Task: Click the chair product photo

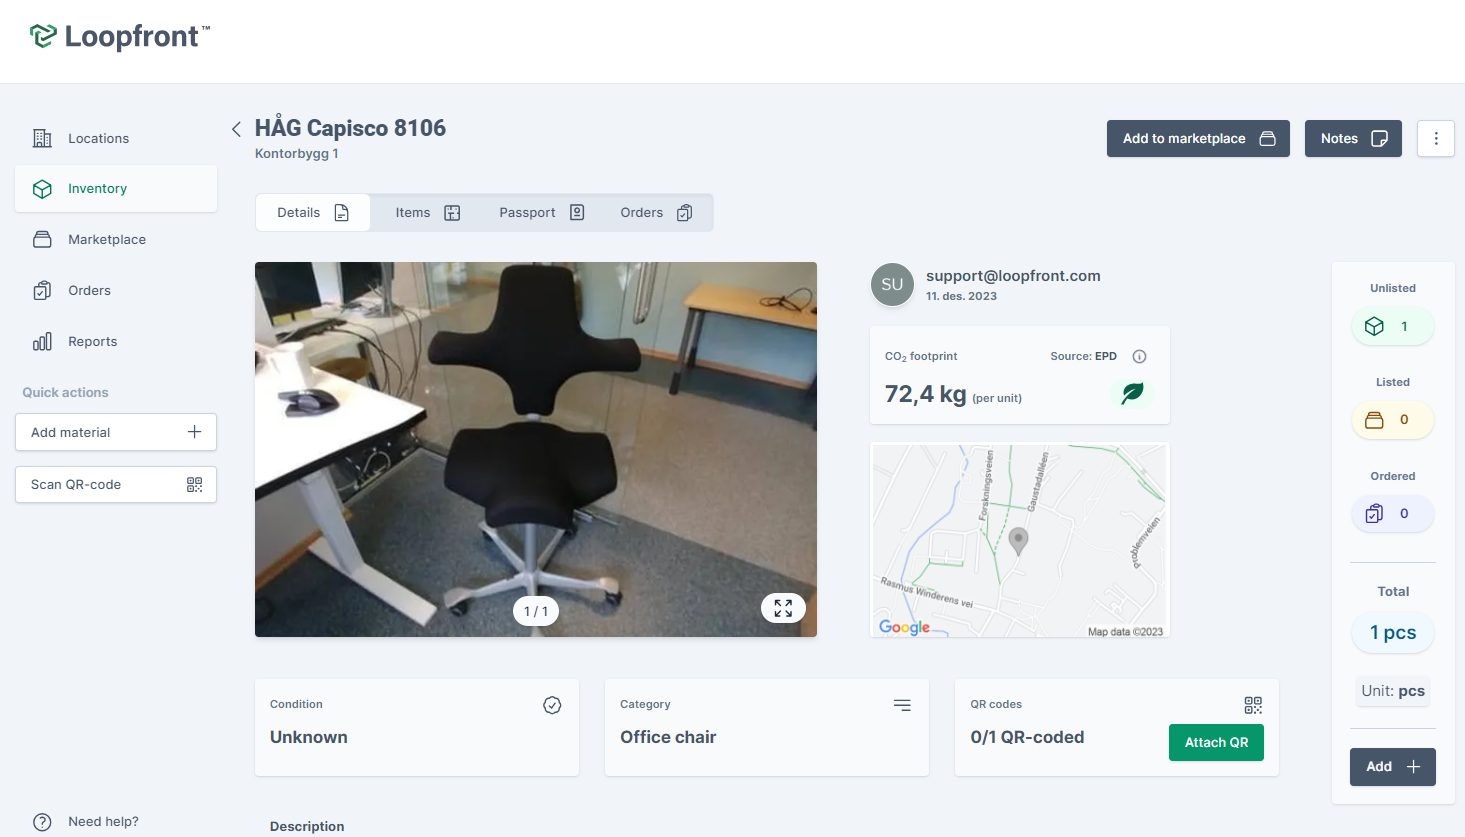Action: (536, 449)
